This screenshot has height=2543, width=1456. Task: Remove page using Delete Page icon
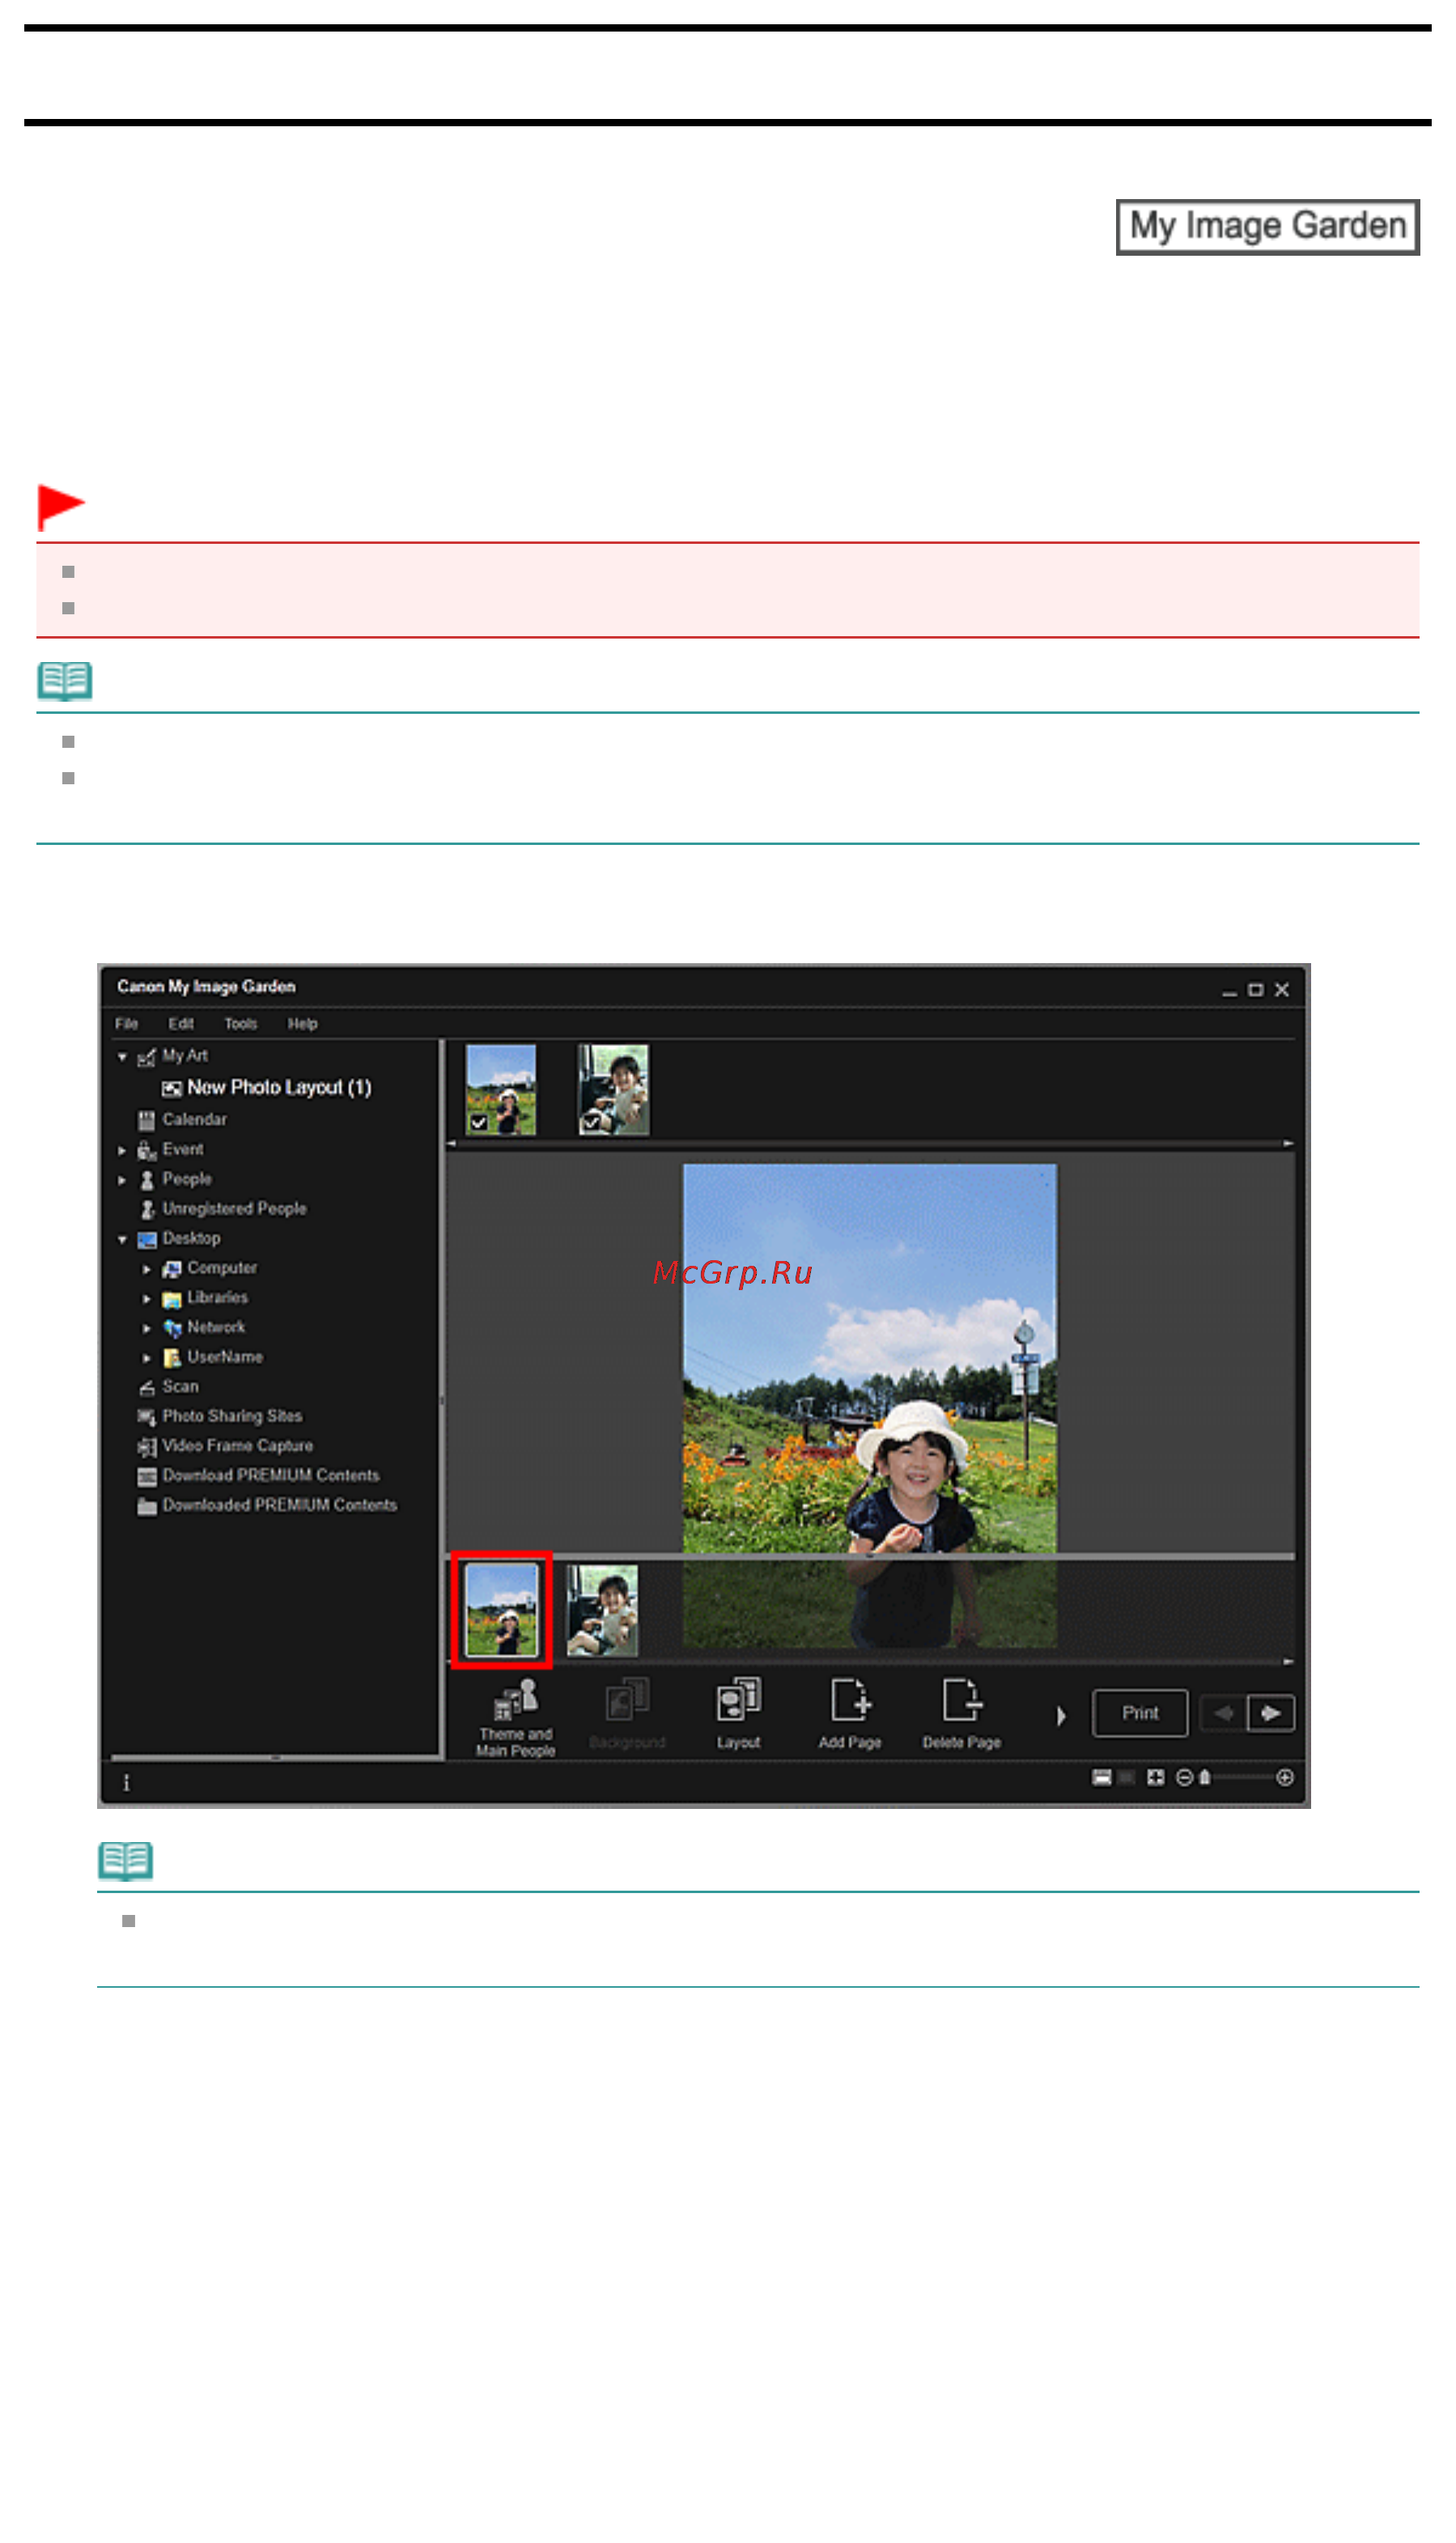961,1712
